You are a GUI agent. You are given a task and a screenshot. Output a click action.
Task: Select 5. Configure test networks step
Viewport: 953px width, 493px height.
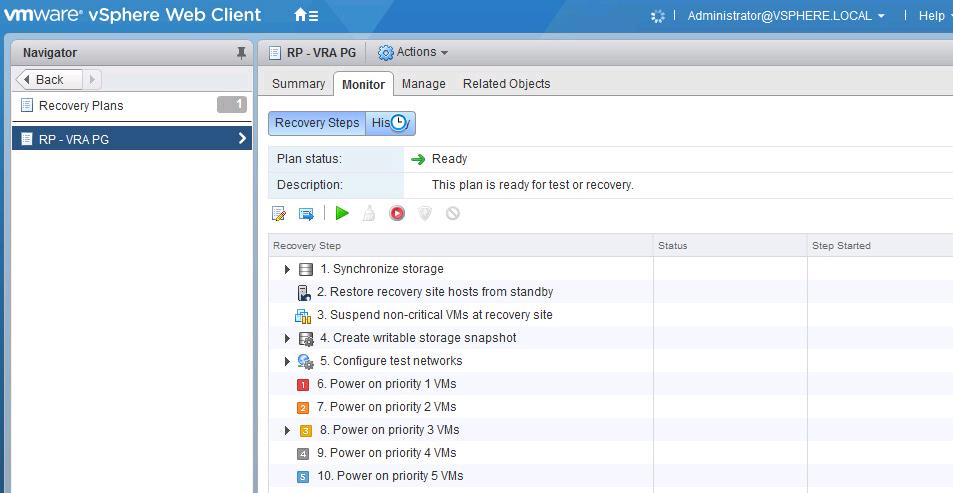point(391,361)
